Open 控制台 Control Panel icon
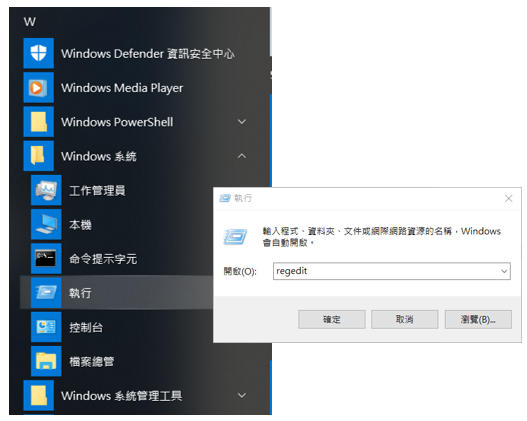The width and height of the screenshot is (527, 421). [x=46, y=327]
